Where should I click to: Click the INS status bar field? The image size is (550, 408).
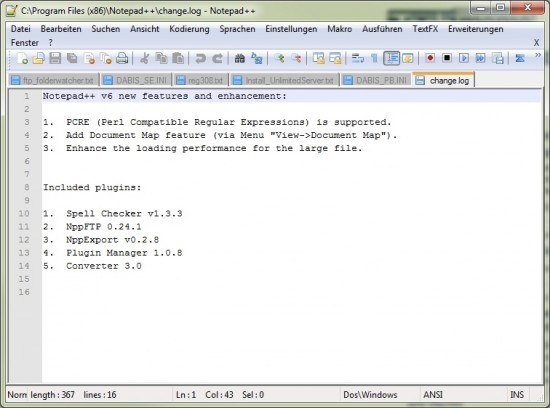[517, 395]
